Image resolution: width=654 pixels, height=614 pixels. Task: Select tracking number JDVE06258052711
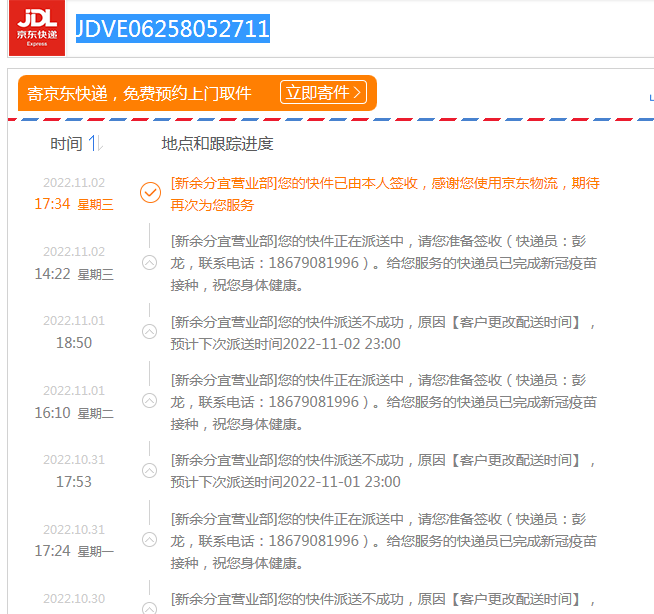(x=173, y=28)
